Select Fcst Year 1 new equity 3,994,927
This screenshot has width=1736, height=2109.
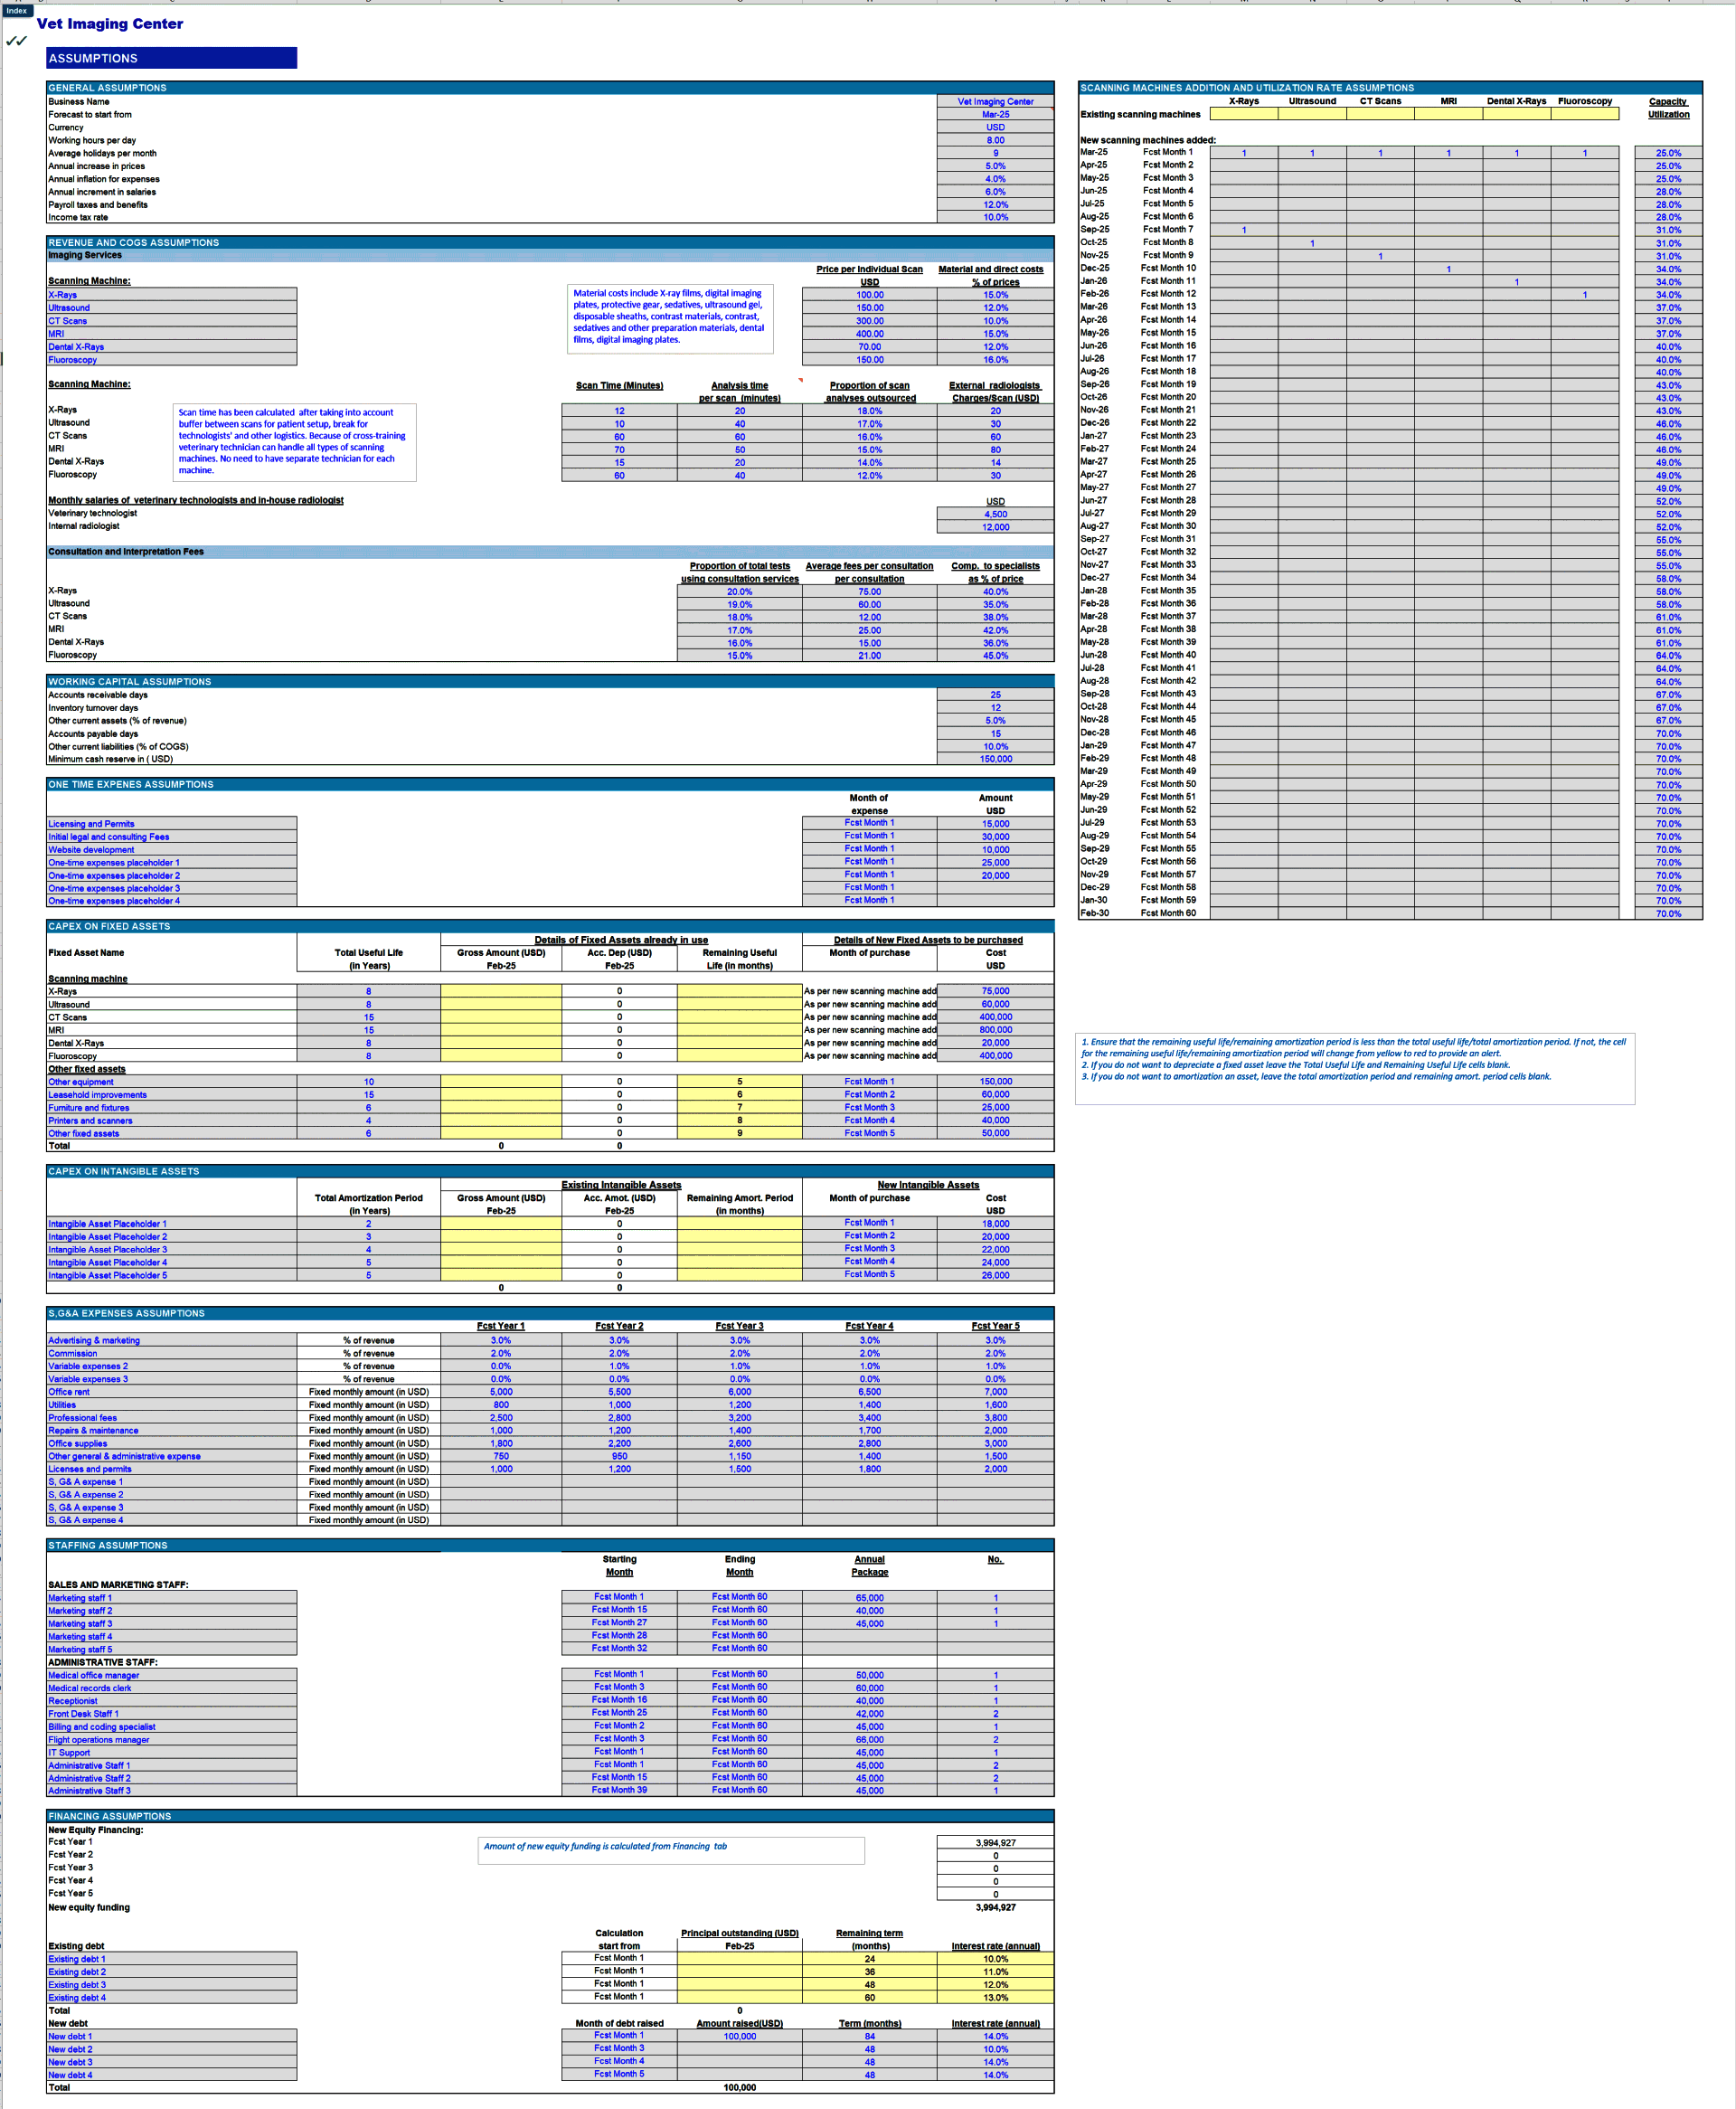coord(995,1842)
